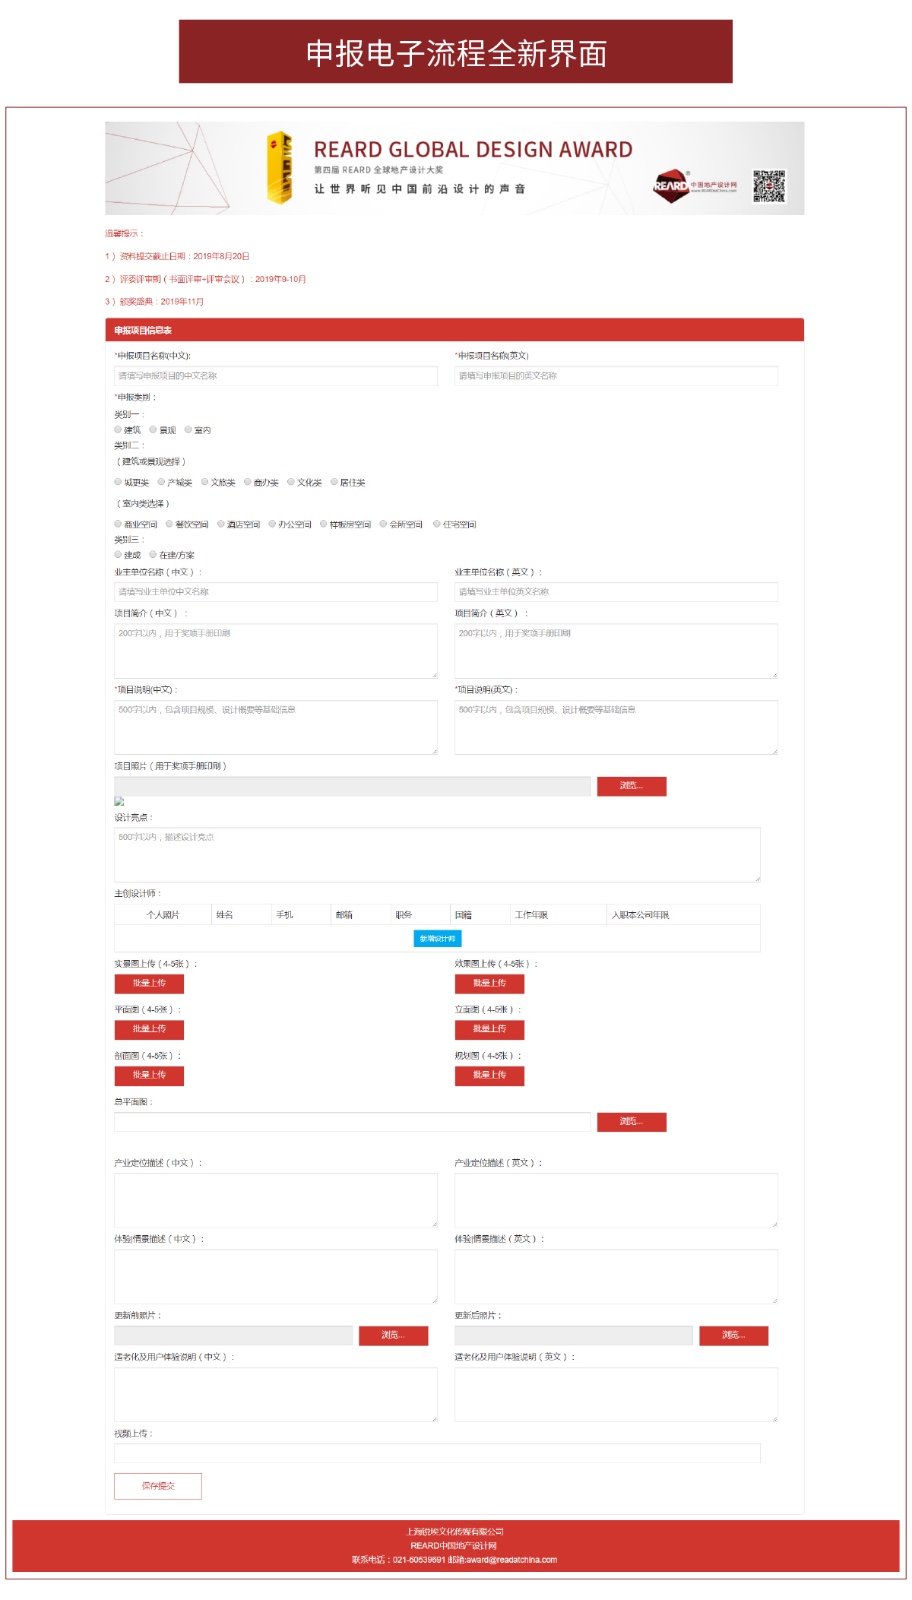Click the 申报项目信息表 section header

(455, 331)
